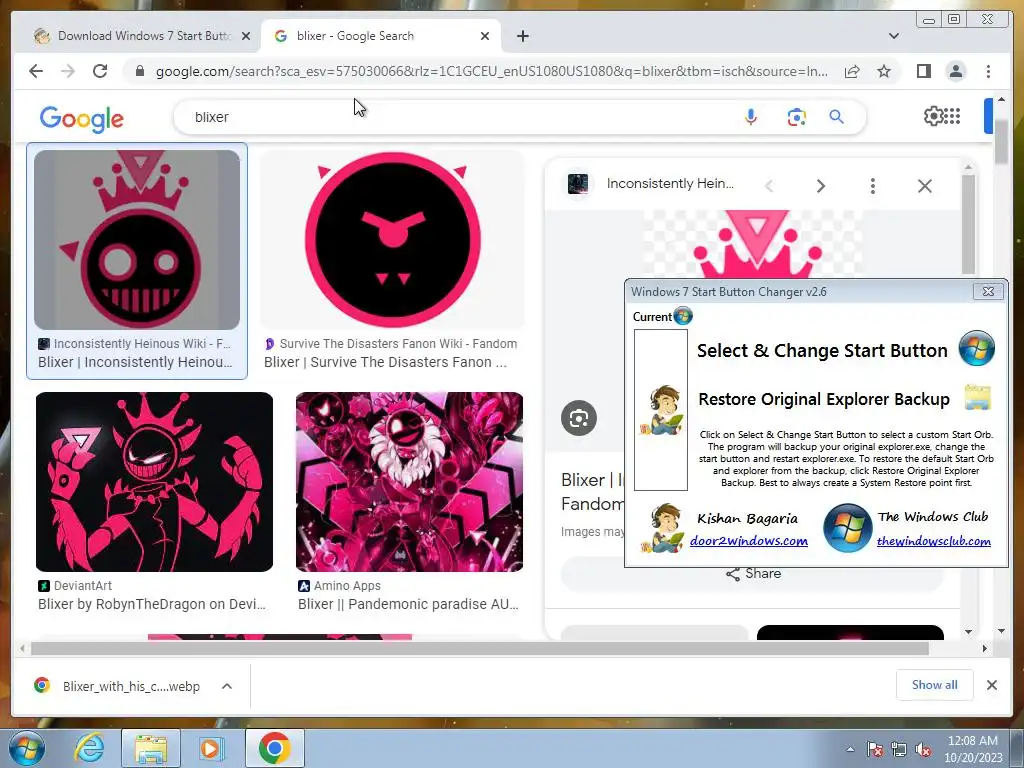
Task: Click the Lens search icon on preview image
Action: point(579,418)
